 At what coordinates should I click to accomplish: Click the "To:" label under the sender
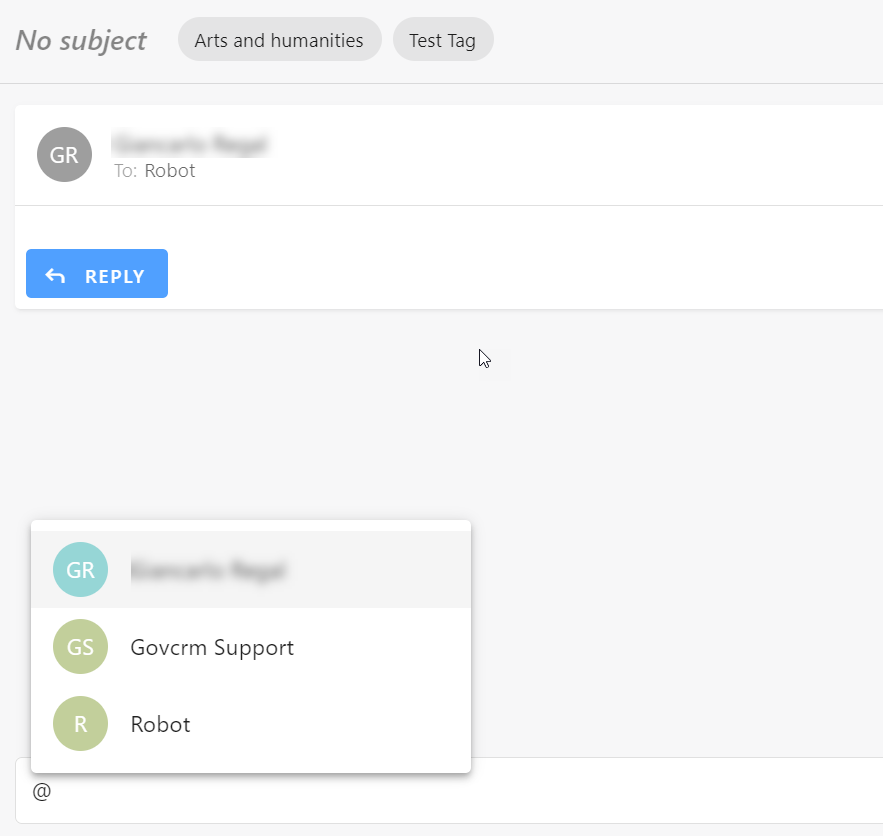pos(125,171)
